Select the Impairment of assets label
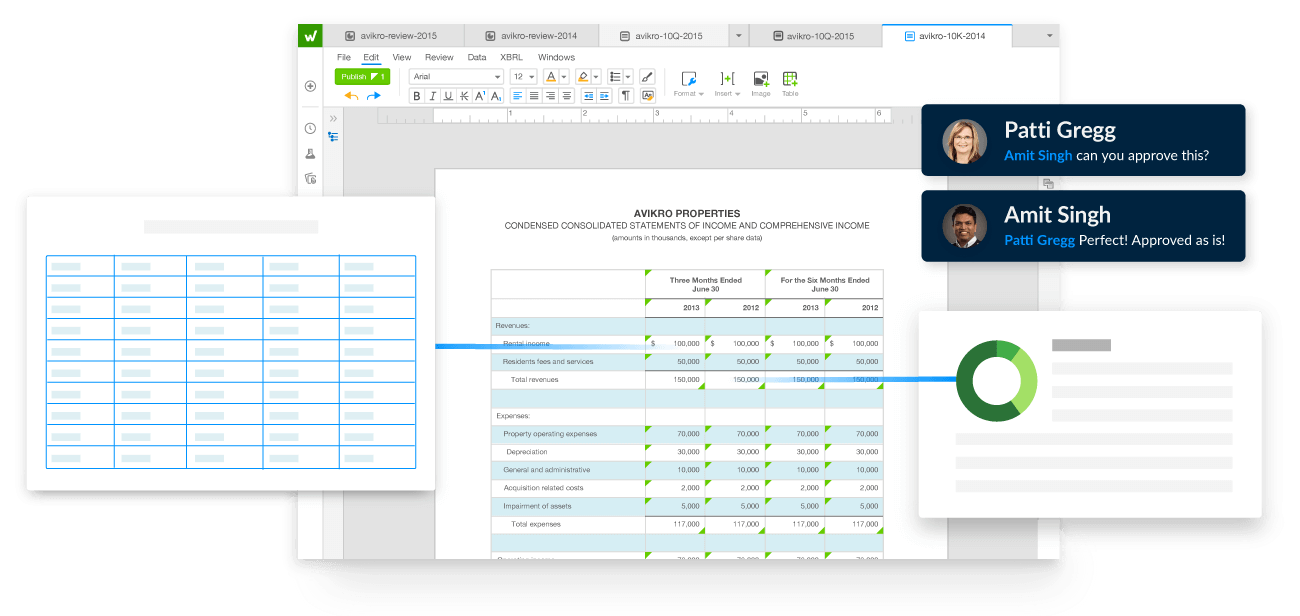This screenshot has height=616, width=1300. (x=537, y=506)
